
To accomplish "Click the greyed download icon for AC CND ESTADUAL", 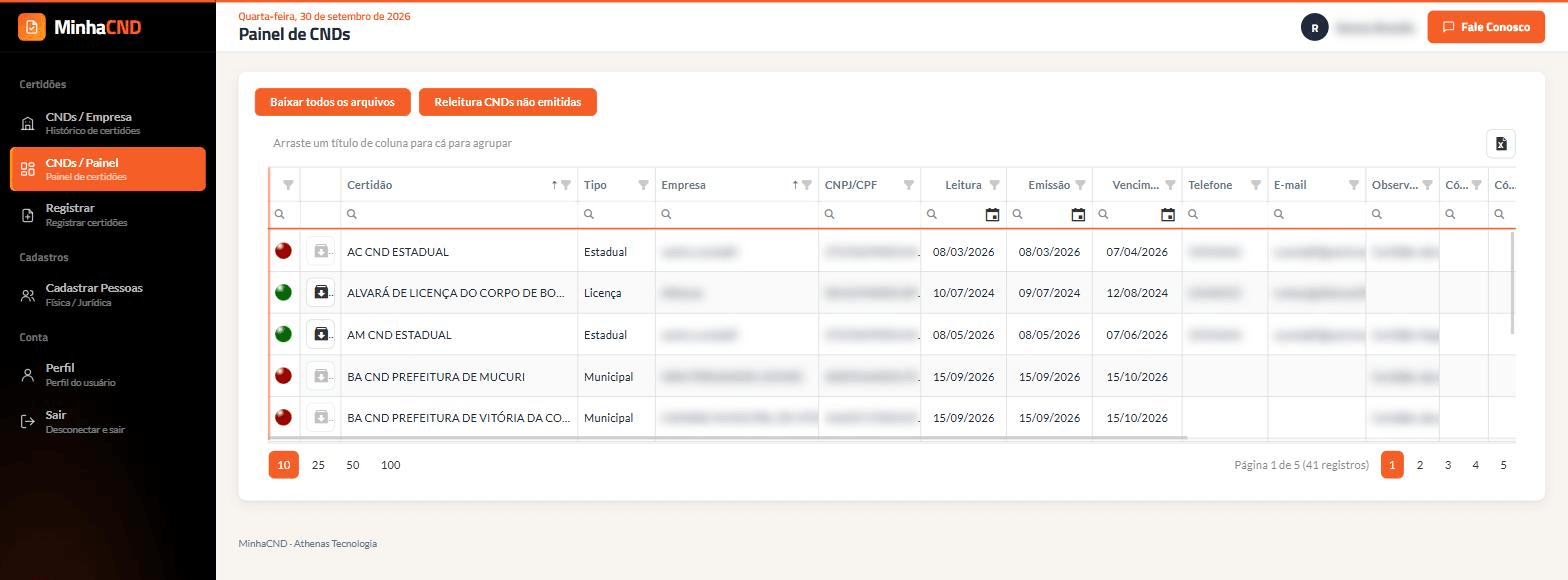I will [x=321, y=251].
